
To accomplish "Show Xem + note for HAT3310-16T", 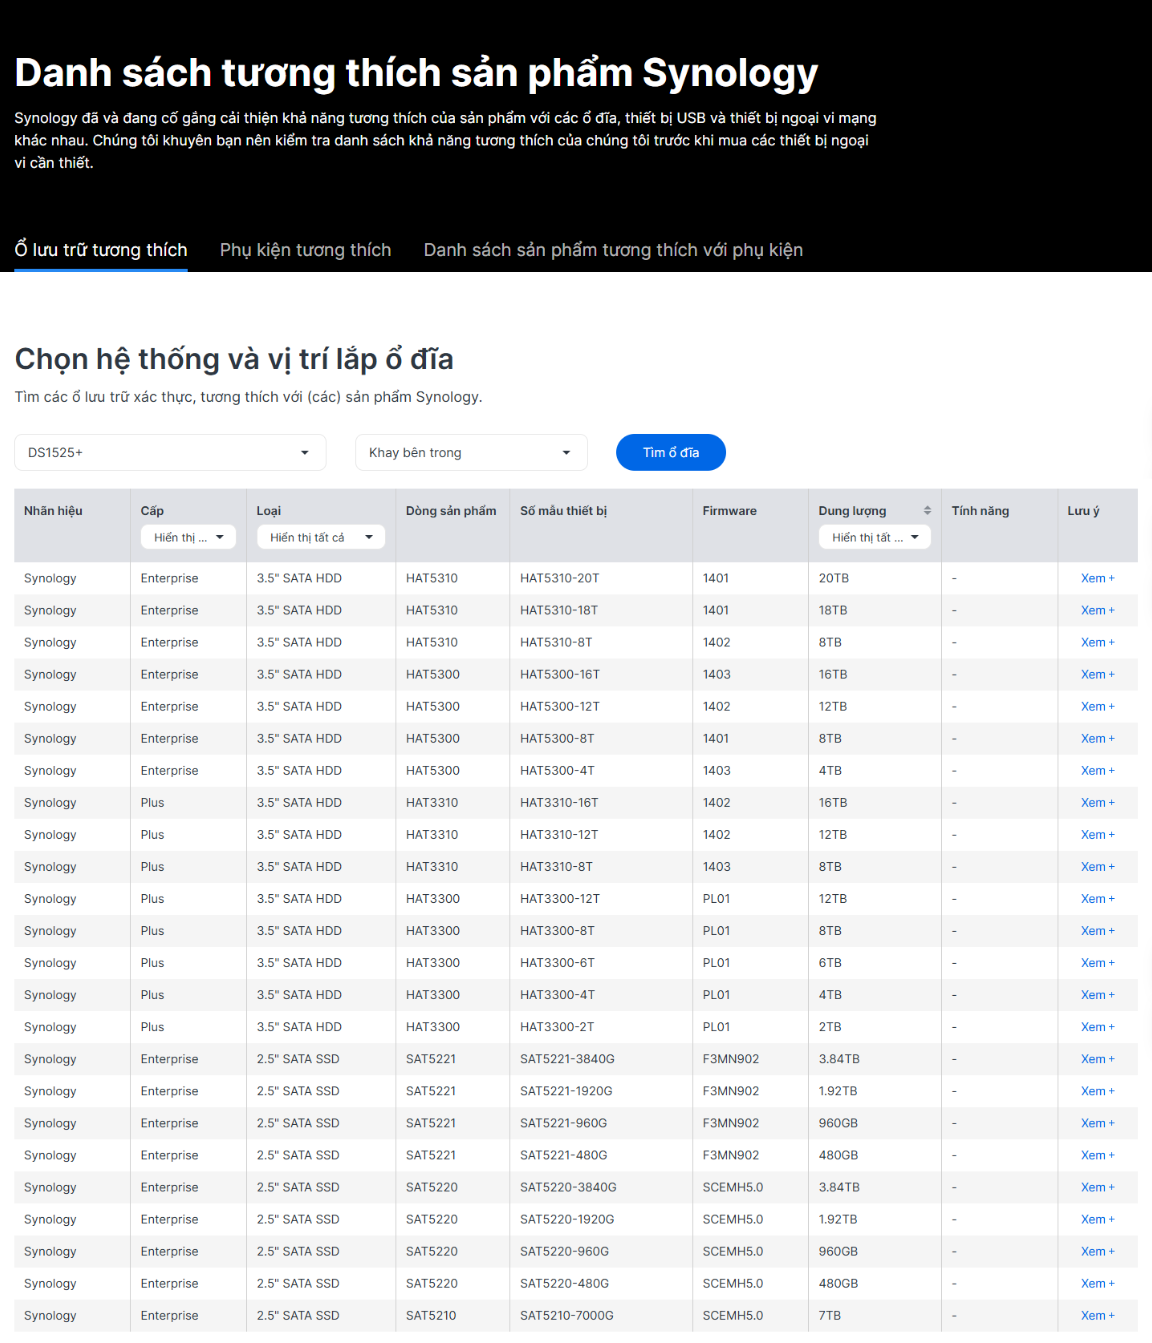I will 1097,802.
